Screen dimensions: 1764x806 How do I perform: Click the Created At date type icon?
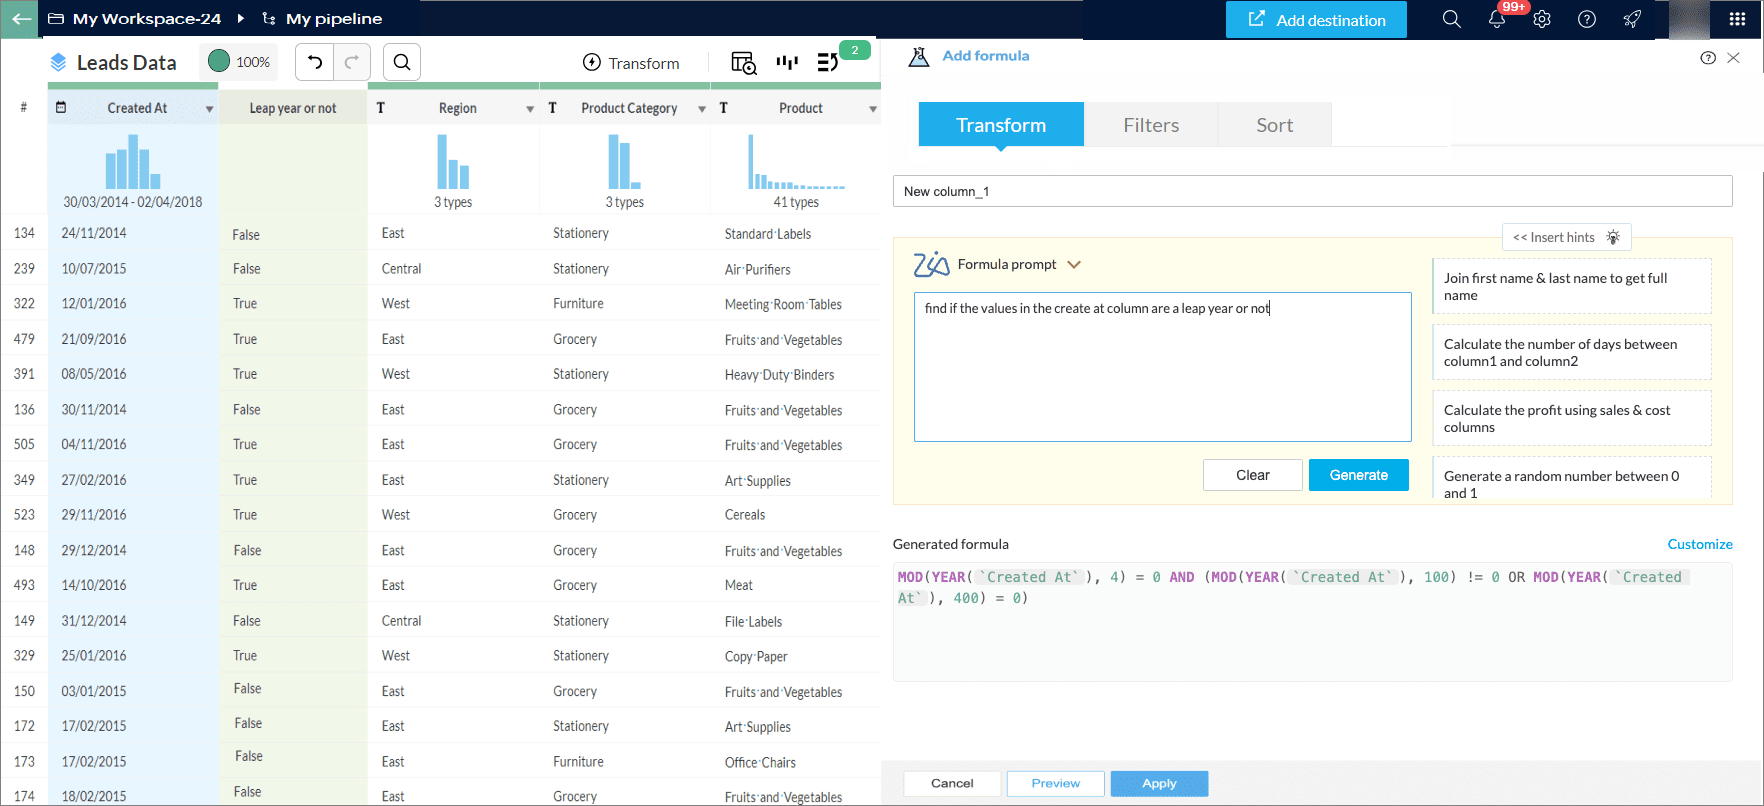(x=61, y=107)
